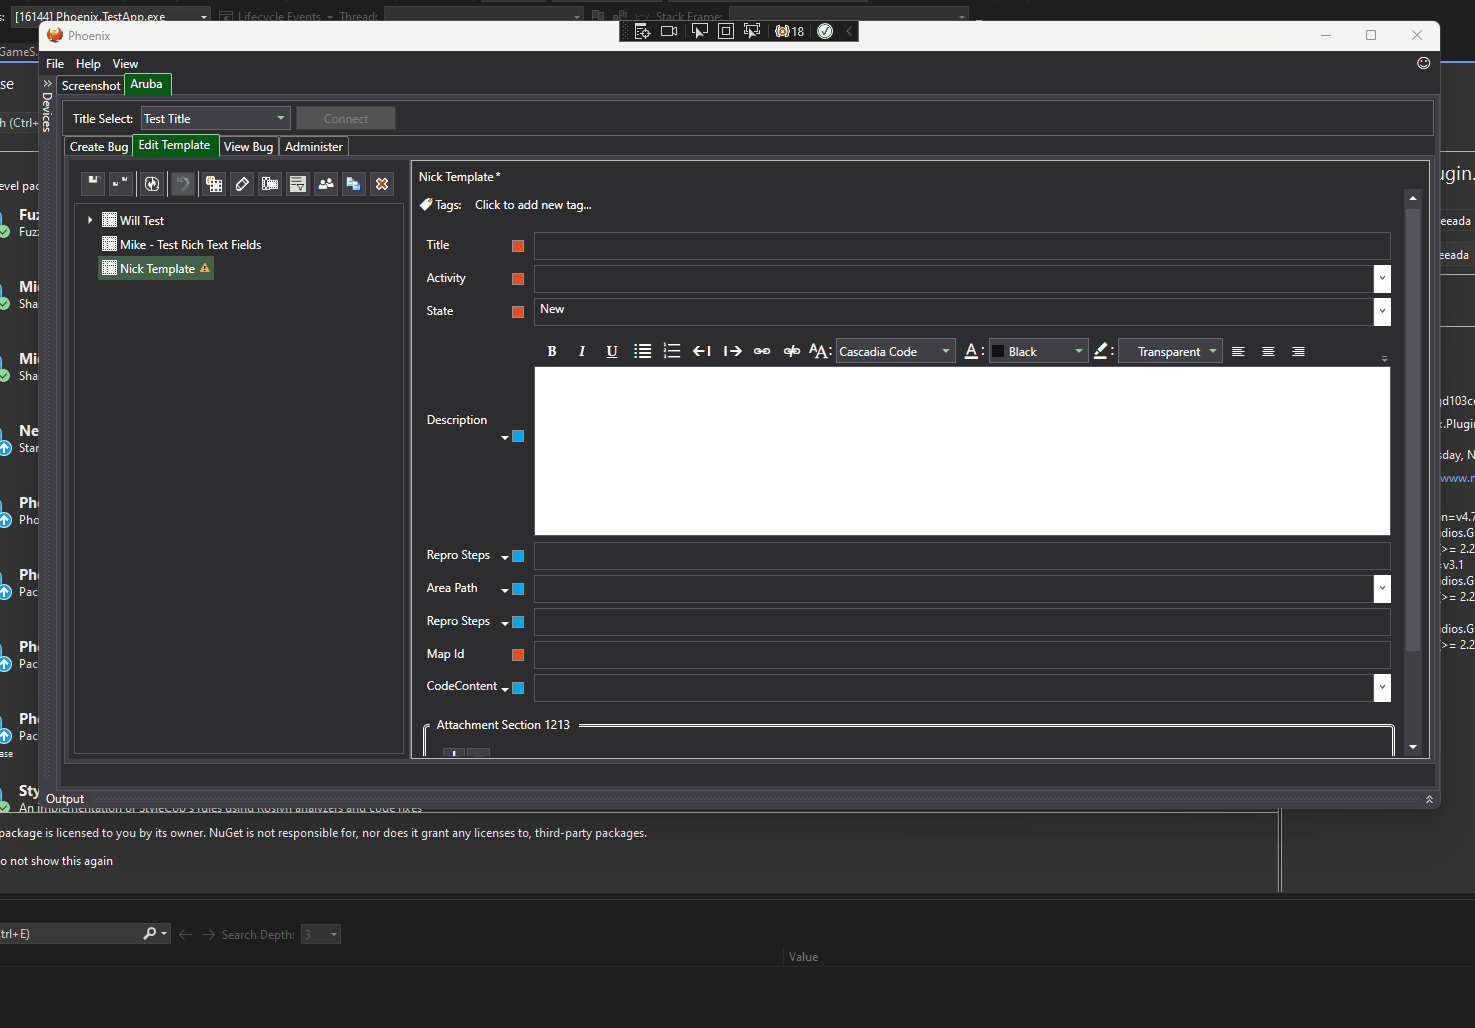
Task: Insert a bulleted list in description
Action: pyautogui.click(x=642, y=352)
